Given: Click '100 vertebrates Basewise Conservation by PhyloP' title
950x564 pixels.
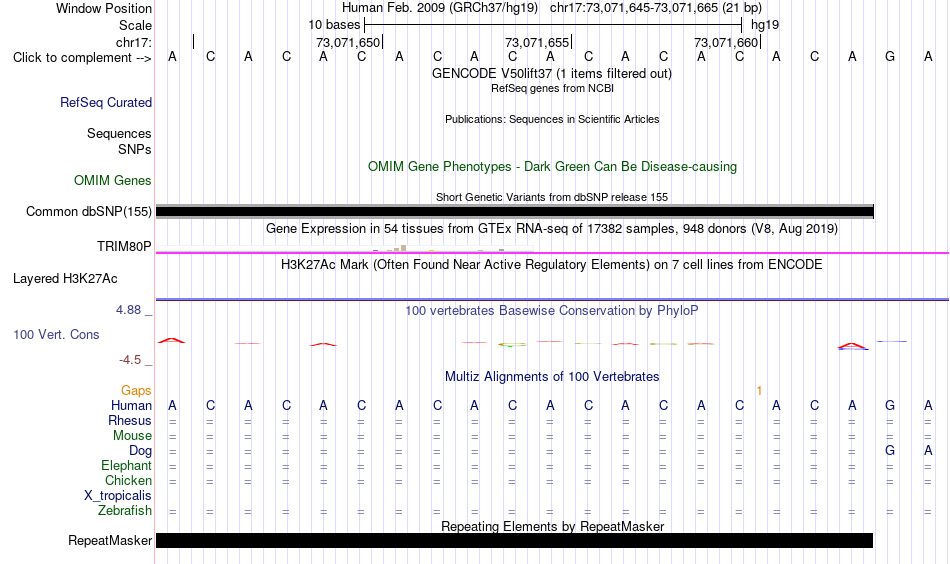Looking at the screenshot, I should click(552, 311).
